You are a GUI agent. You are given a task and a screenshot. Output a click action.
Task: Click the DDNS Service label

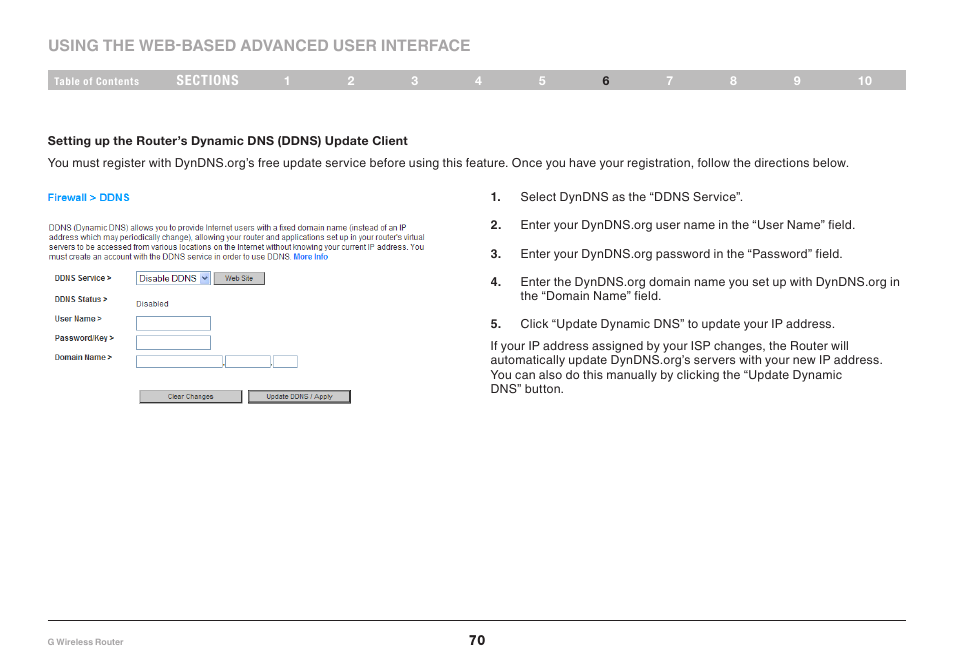coord(83,278)
